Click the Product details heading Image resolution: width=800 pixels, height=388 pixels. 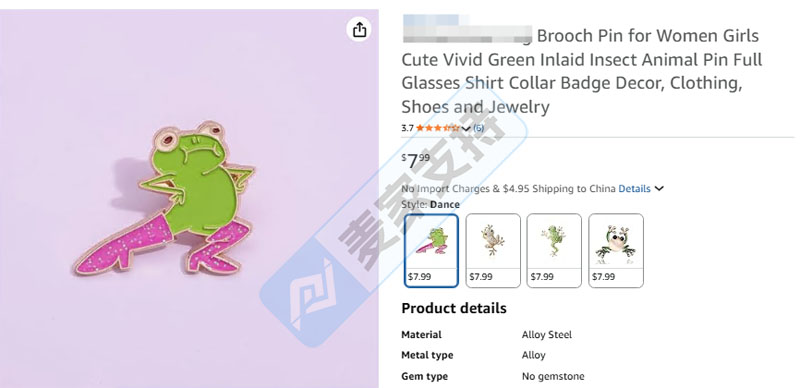click(x=454, y=308)
